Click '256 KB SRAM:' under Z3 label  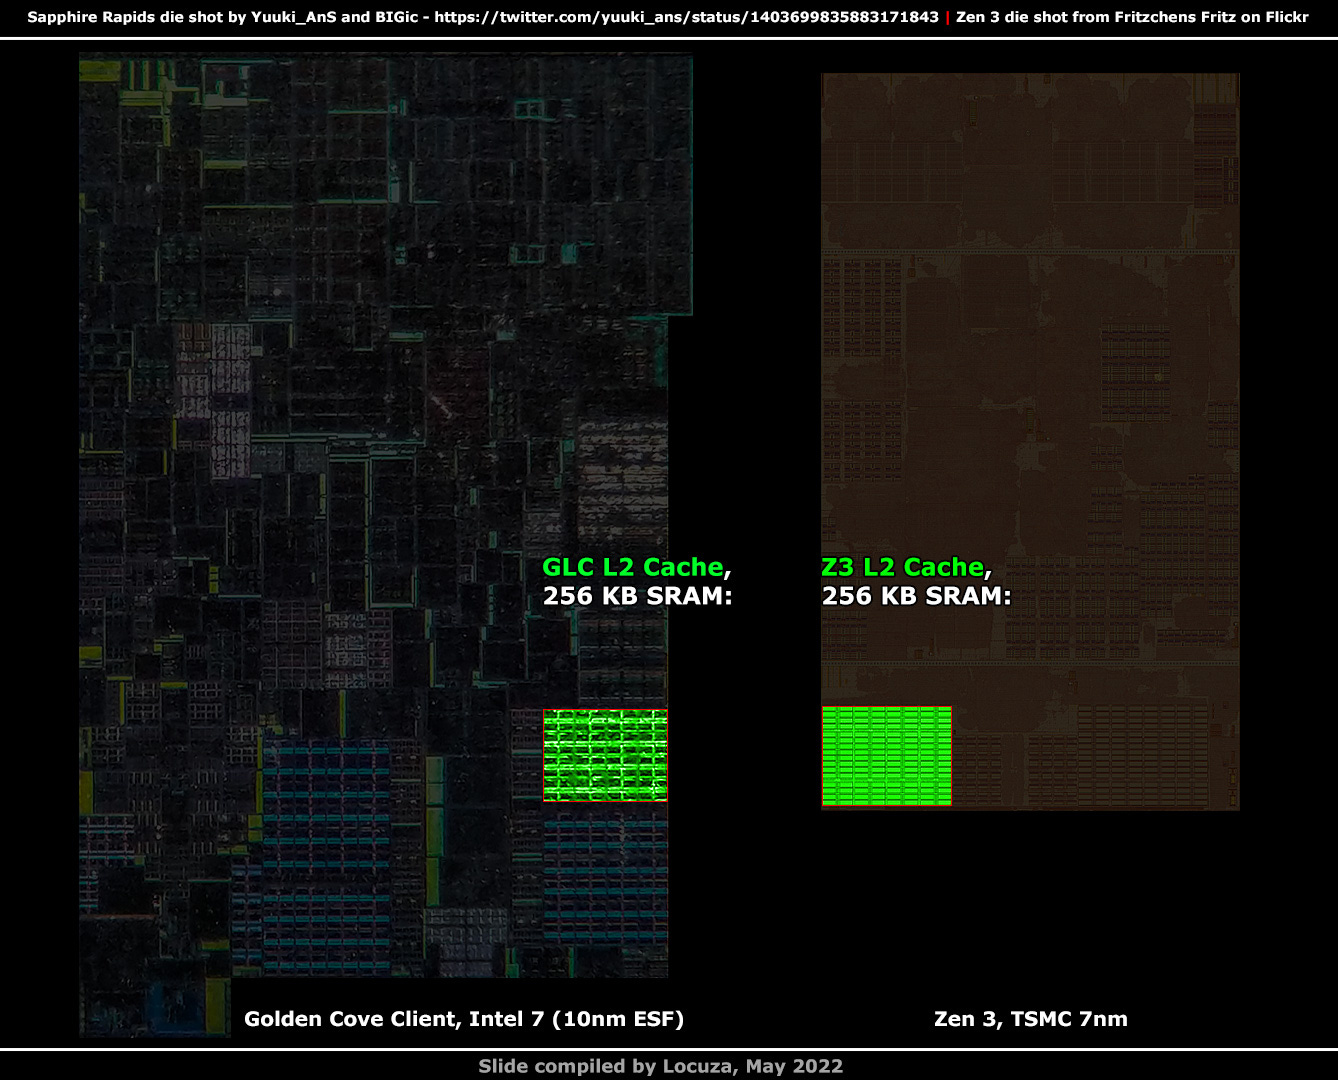point(916,596)
